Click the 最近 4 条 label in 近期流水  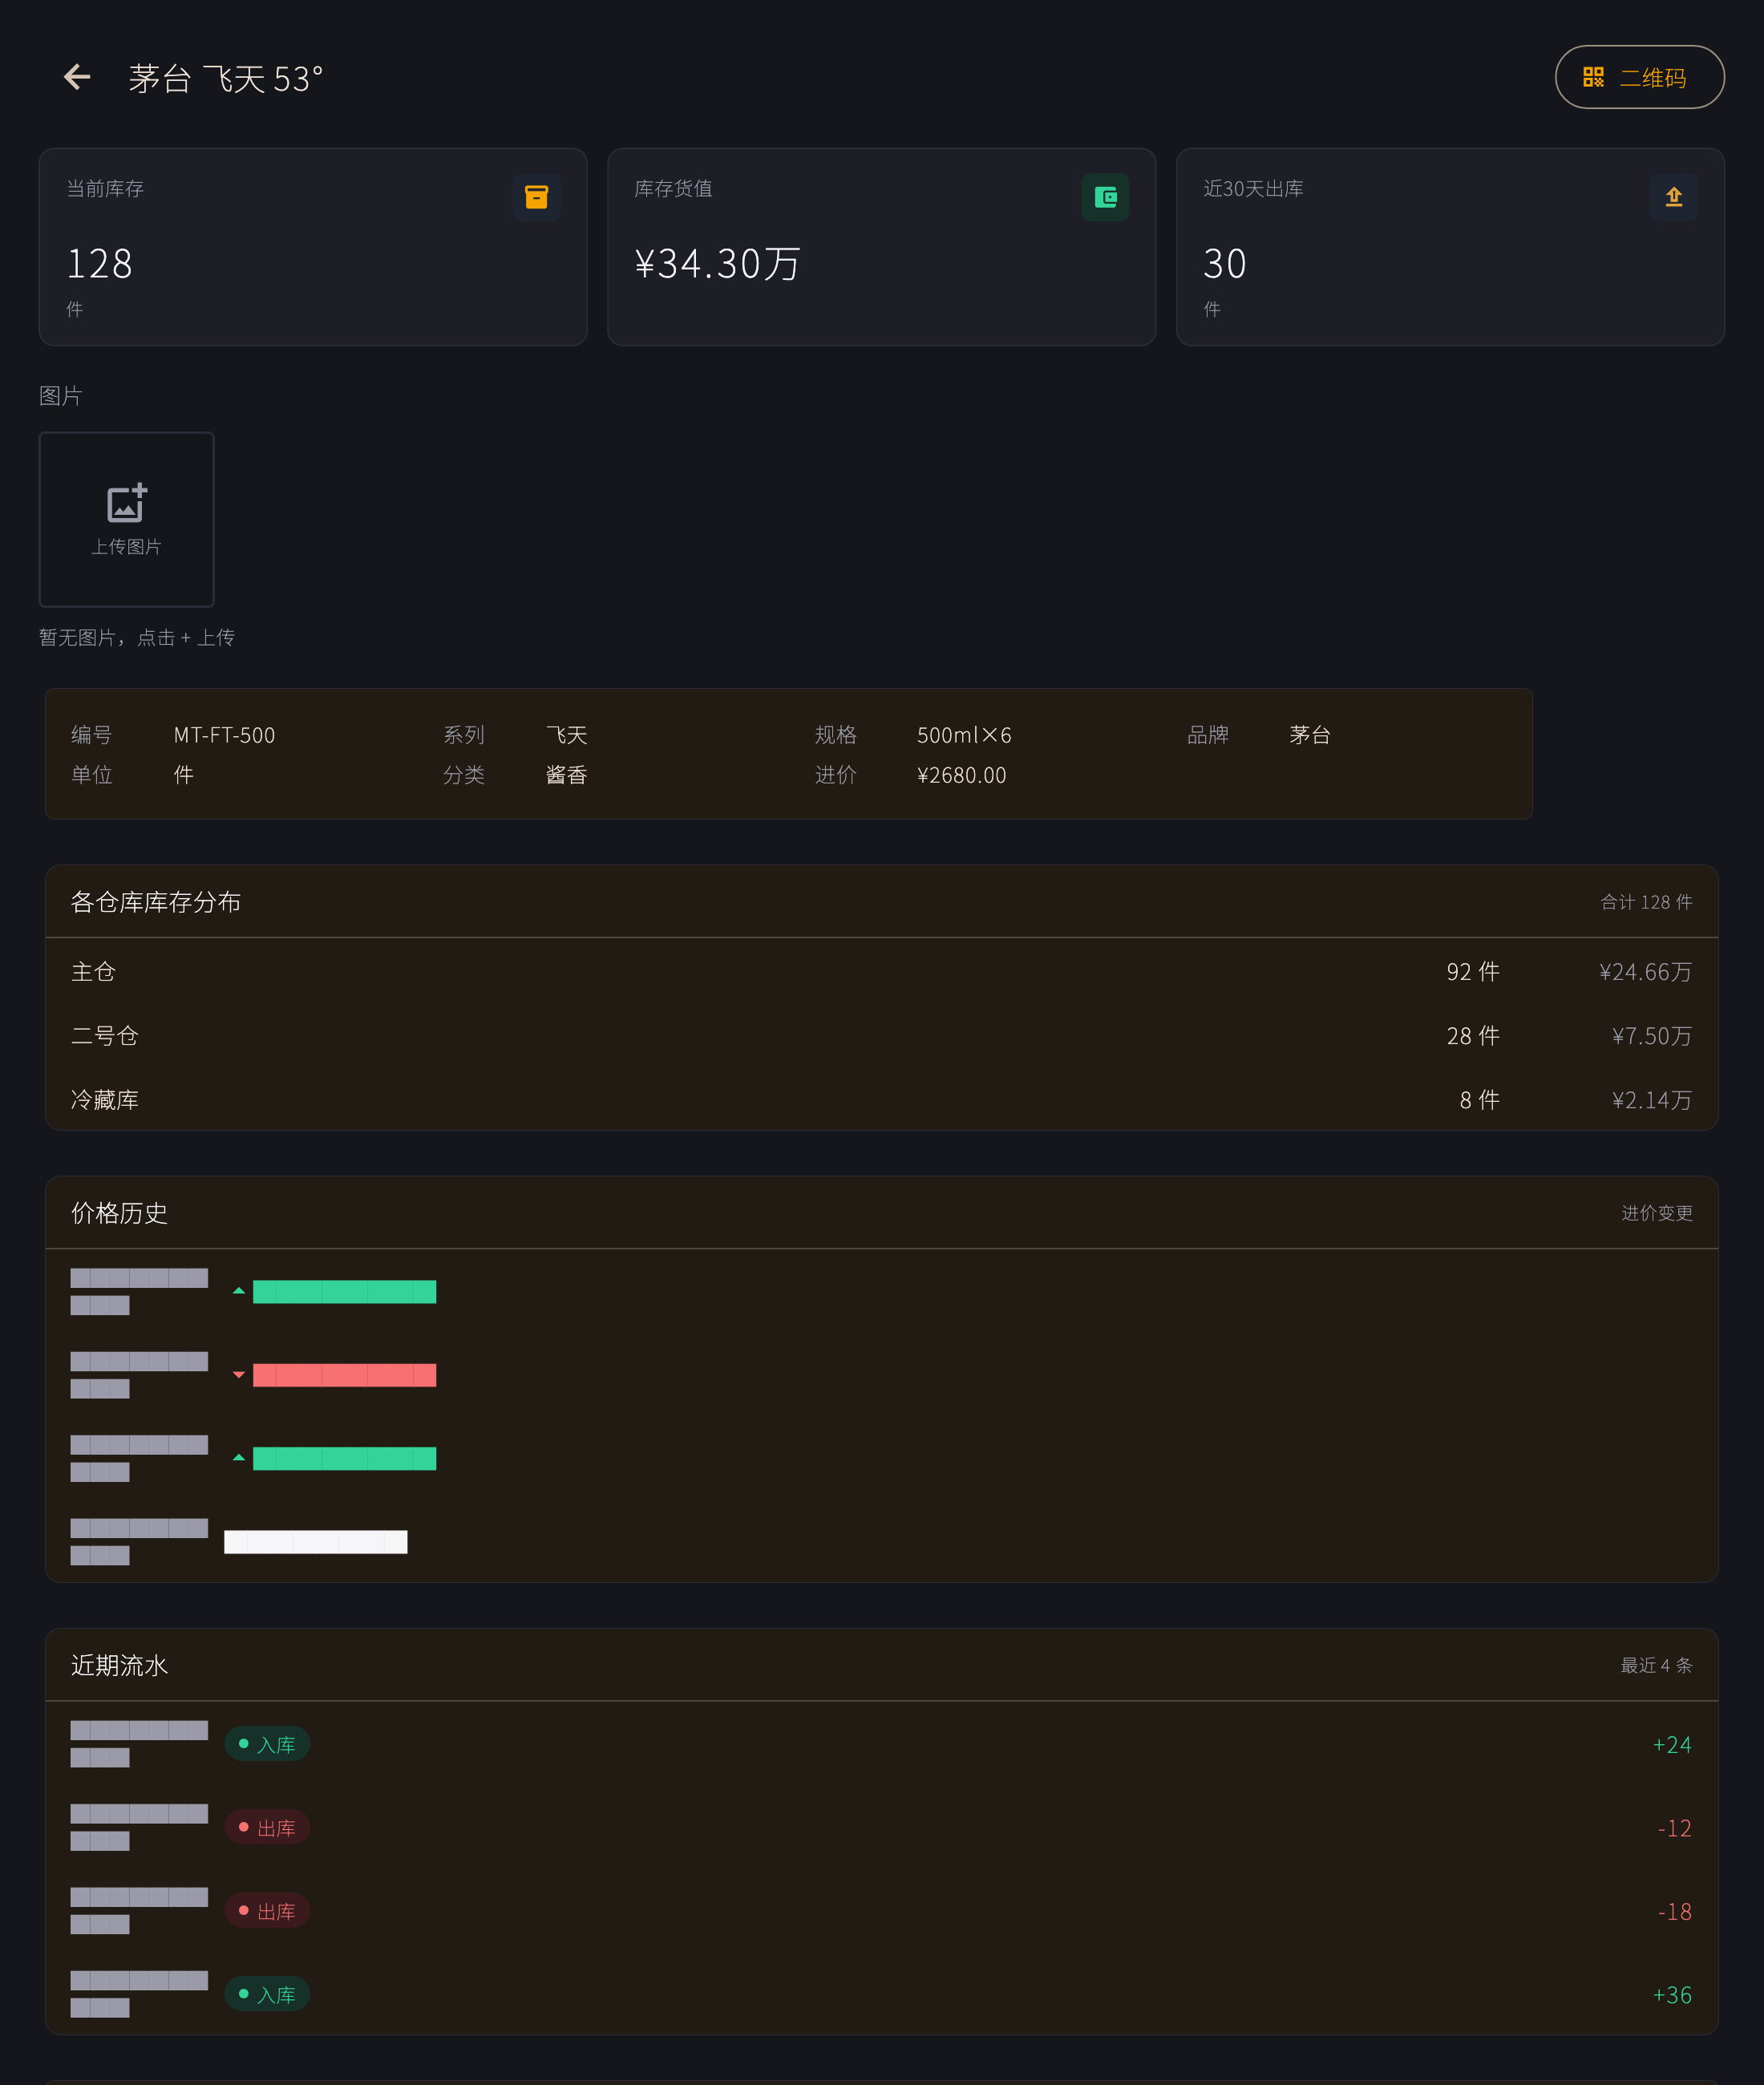(1656, 1665)
